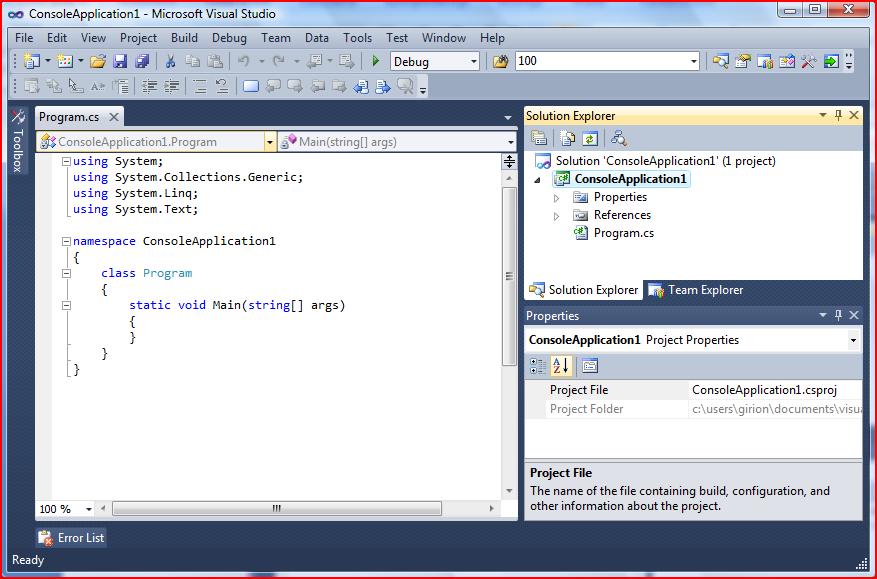This screenshot has width=877, height=579.
Task: Toggle Show All Files in Solution Explorer
Action: [568, 138]
